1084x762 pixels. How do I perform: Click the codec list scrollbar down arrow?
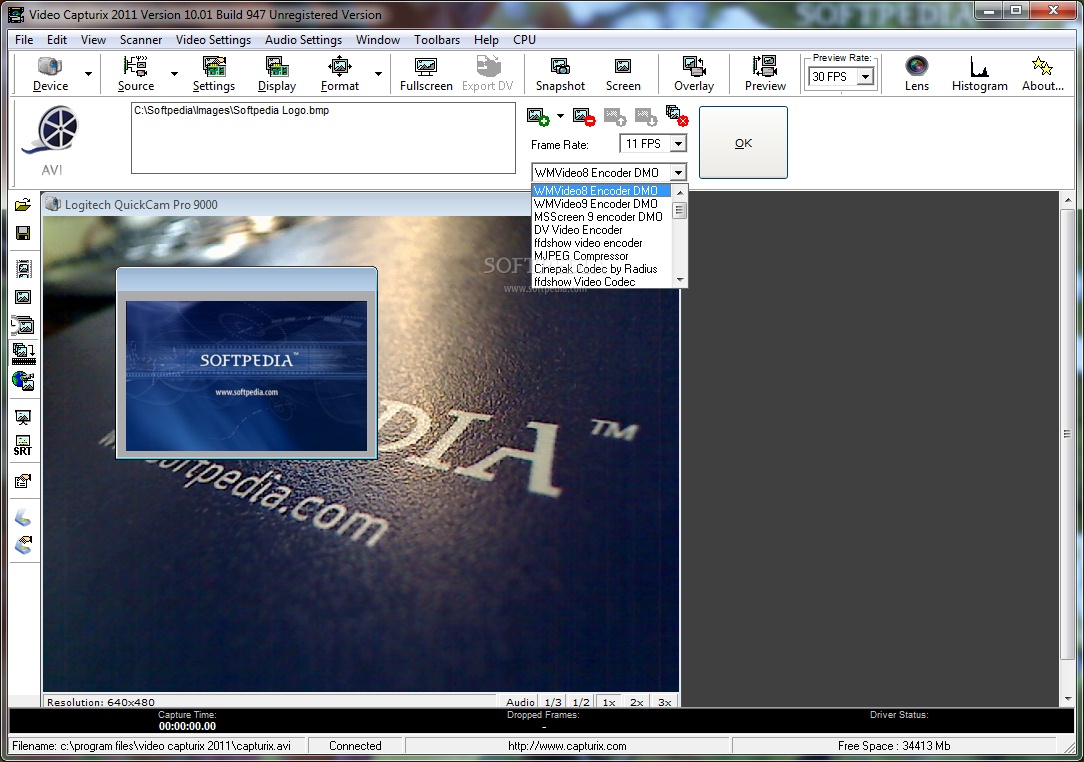680,280
